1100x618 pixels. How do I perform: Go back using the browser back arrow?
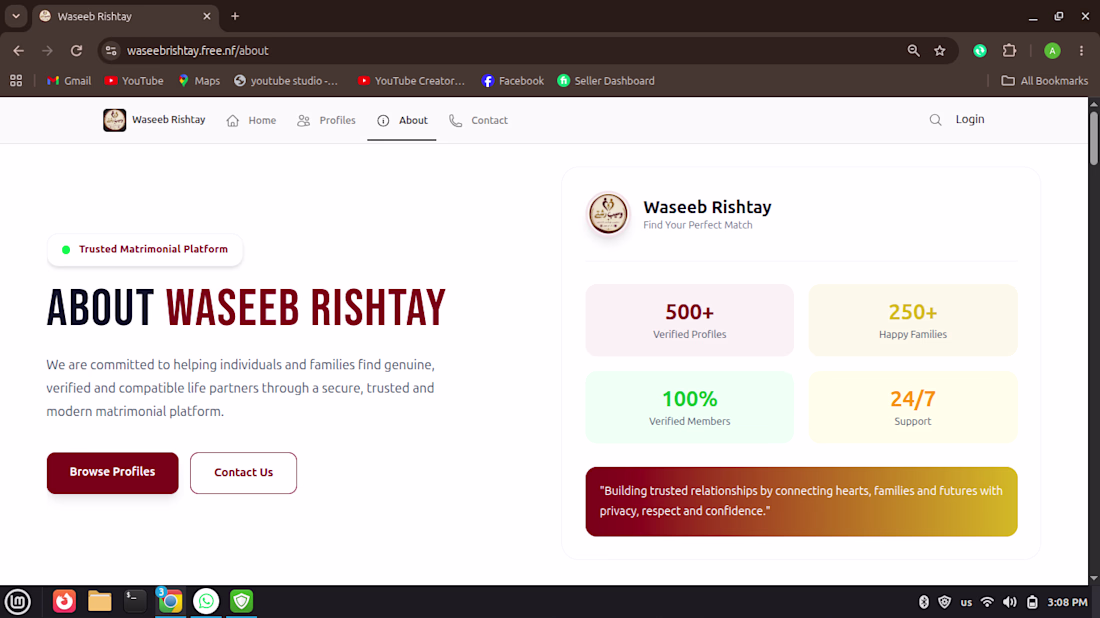[19, 51]
